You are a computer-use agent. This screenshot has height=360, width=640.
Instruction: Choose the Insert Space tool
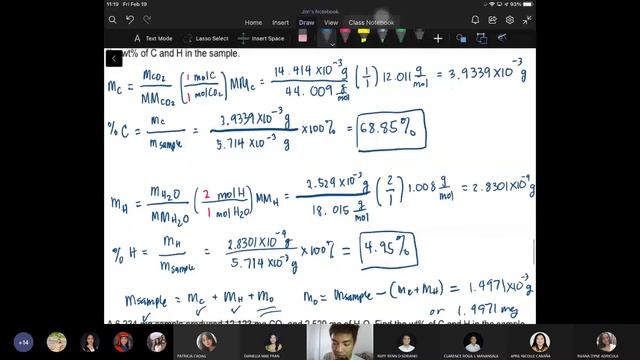pos(261,38)
